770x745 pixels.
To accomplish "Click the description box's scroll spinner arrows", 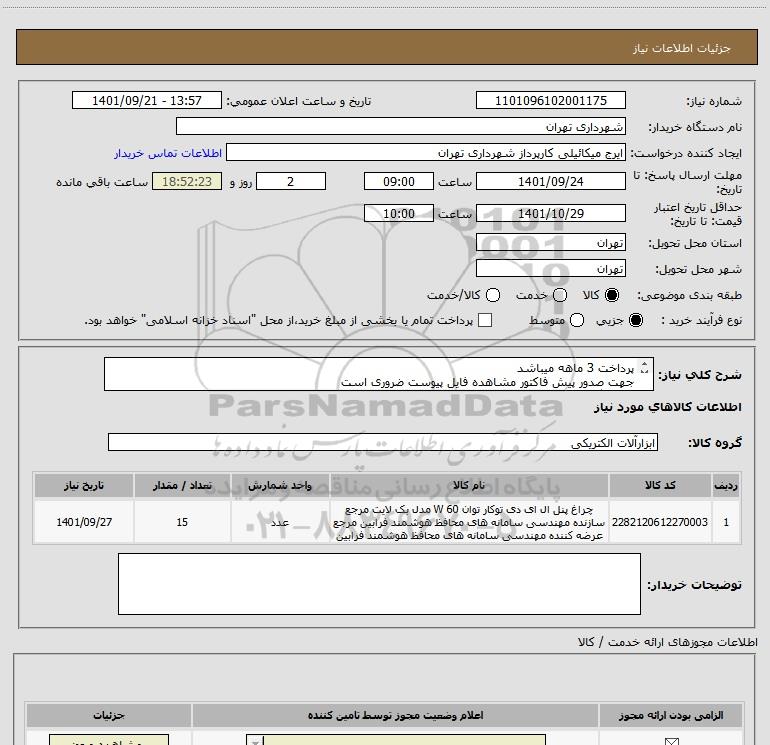I will pos(645,367).
